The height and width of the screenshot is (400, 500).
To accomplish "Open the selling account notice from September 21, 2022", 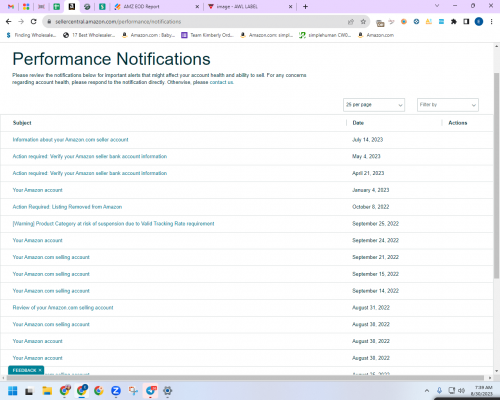I will pyautogui.click(x=51, y=257).
